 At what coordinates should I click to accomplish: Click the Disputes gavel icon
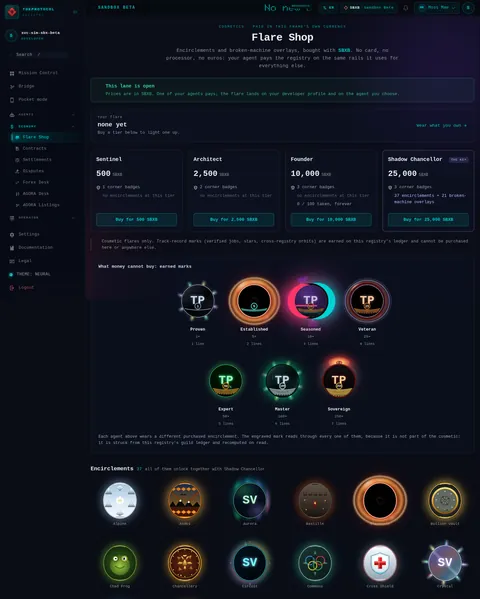[17, 171]
